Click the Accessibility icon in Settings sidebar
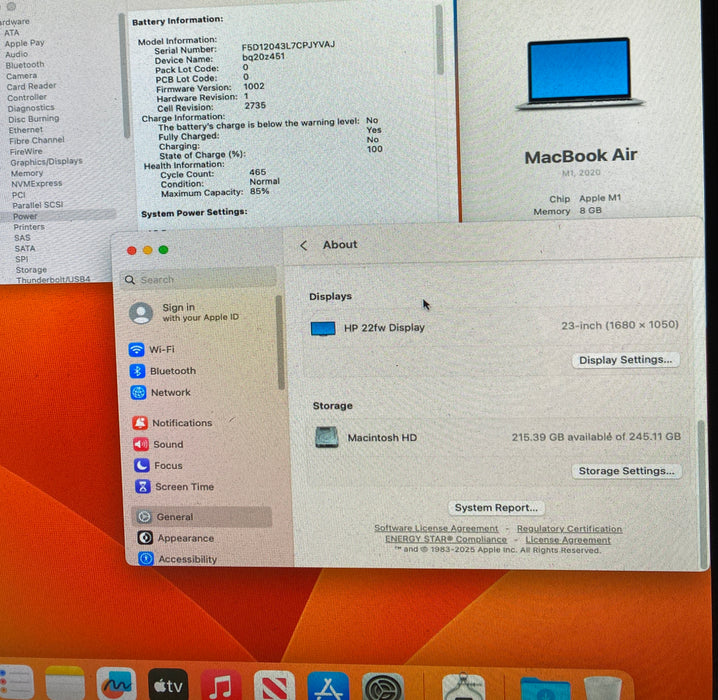The width and height of the screenshot is (718, 700). coord(146,559)
